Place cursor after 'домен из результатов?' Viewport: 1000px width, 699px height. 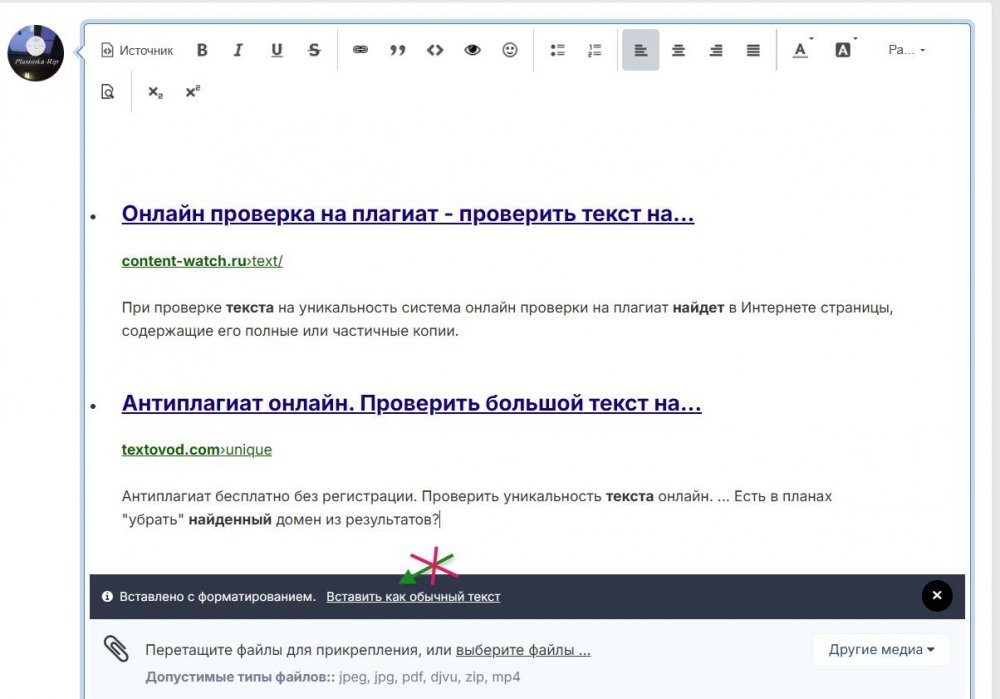point(440,520)
